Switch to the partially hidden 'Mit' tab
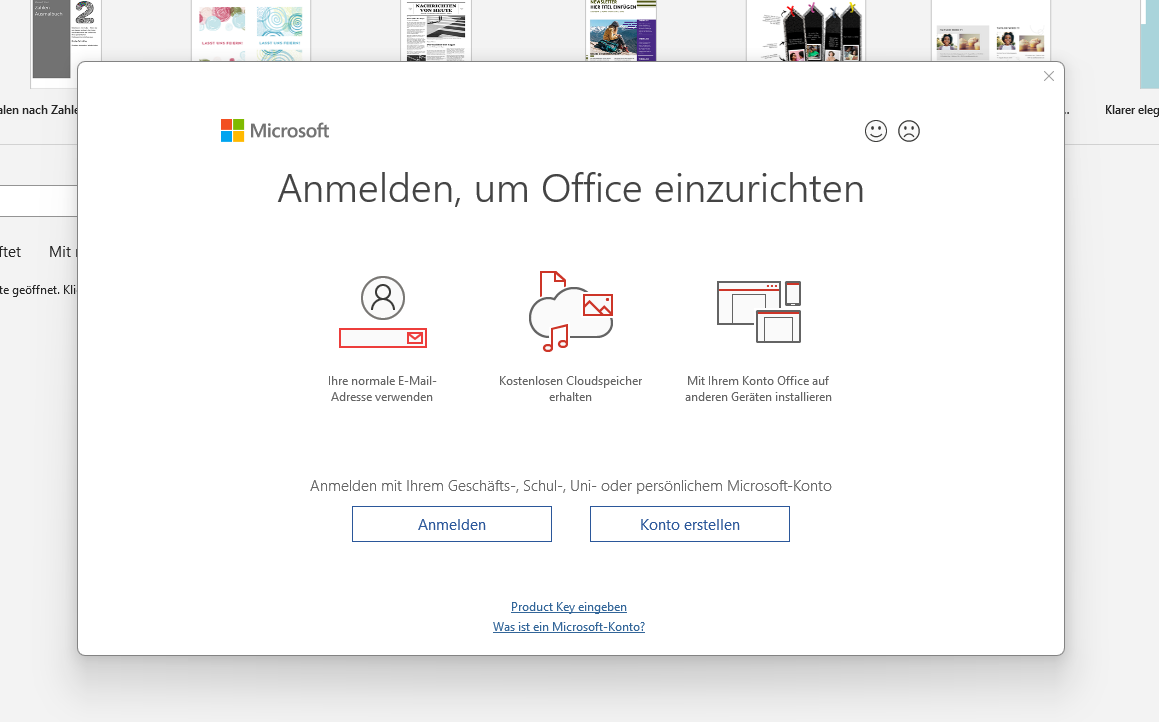The height and width of the screenshot is (722, 1159). click(61, 252)
